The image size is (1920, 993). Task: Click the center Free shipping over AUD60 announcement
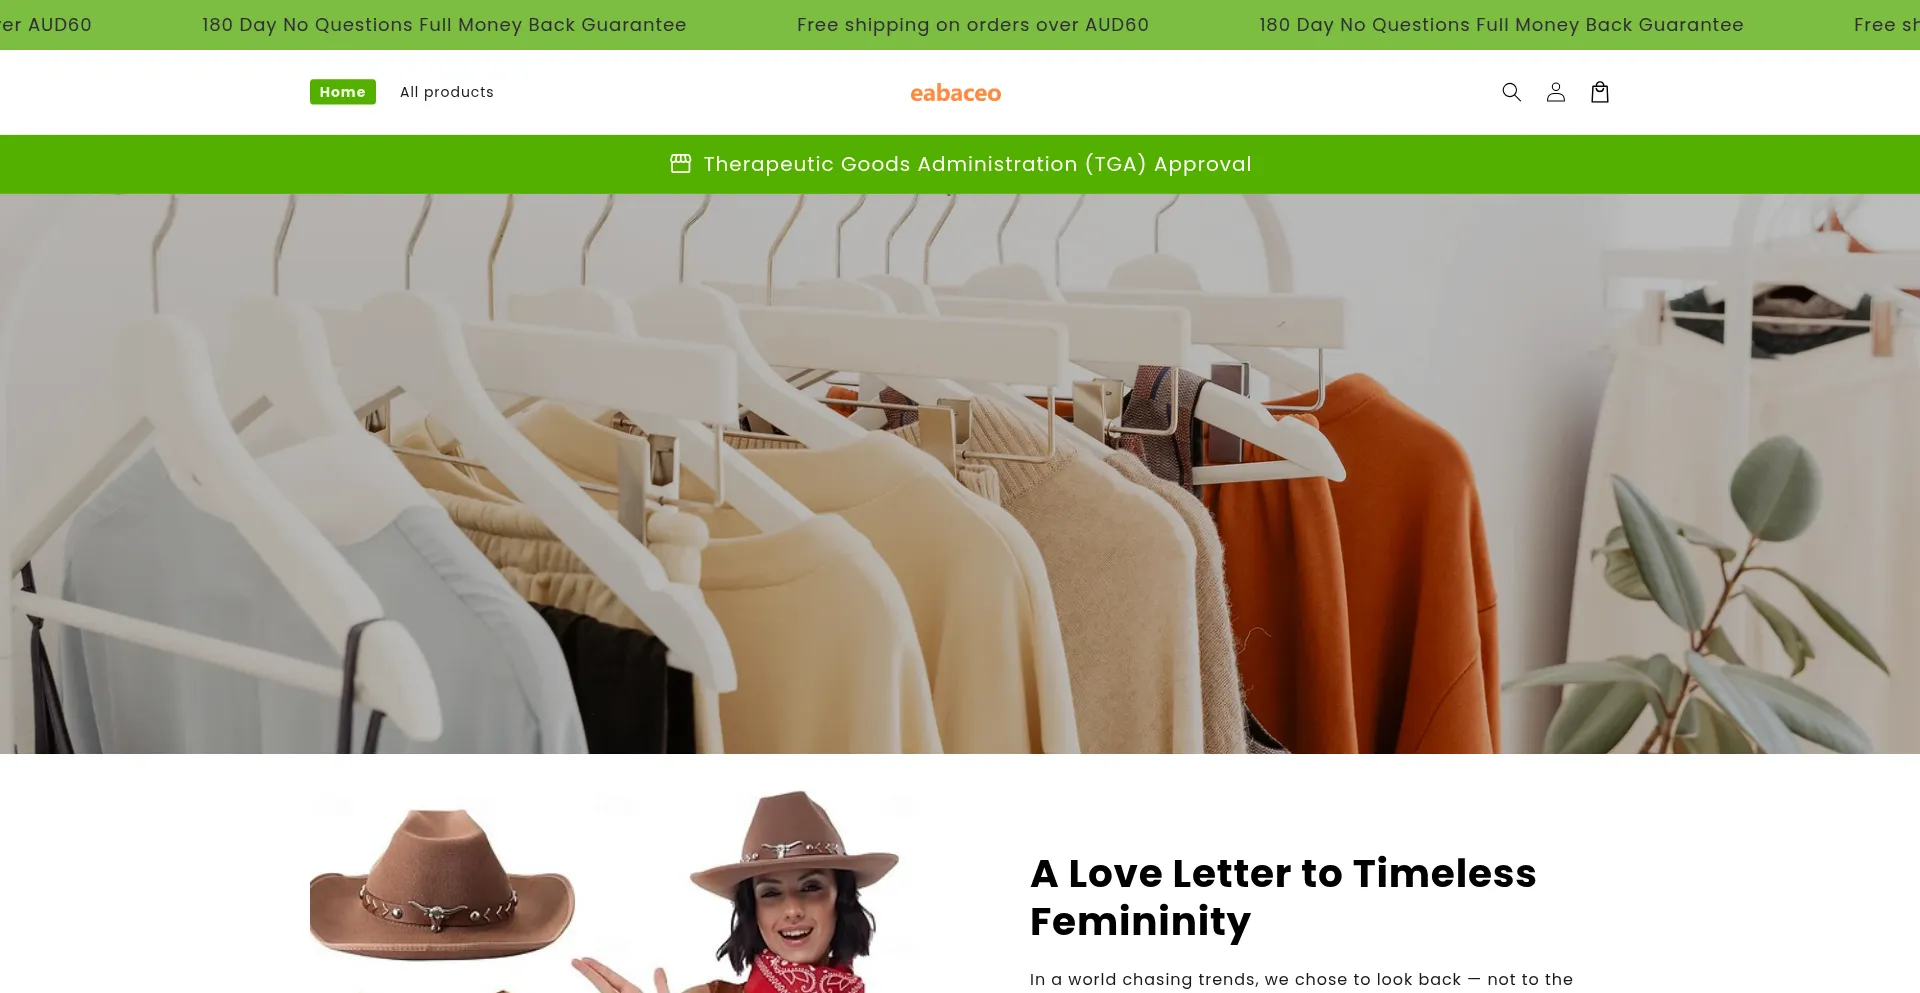coord(972,25)
